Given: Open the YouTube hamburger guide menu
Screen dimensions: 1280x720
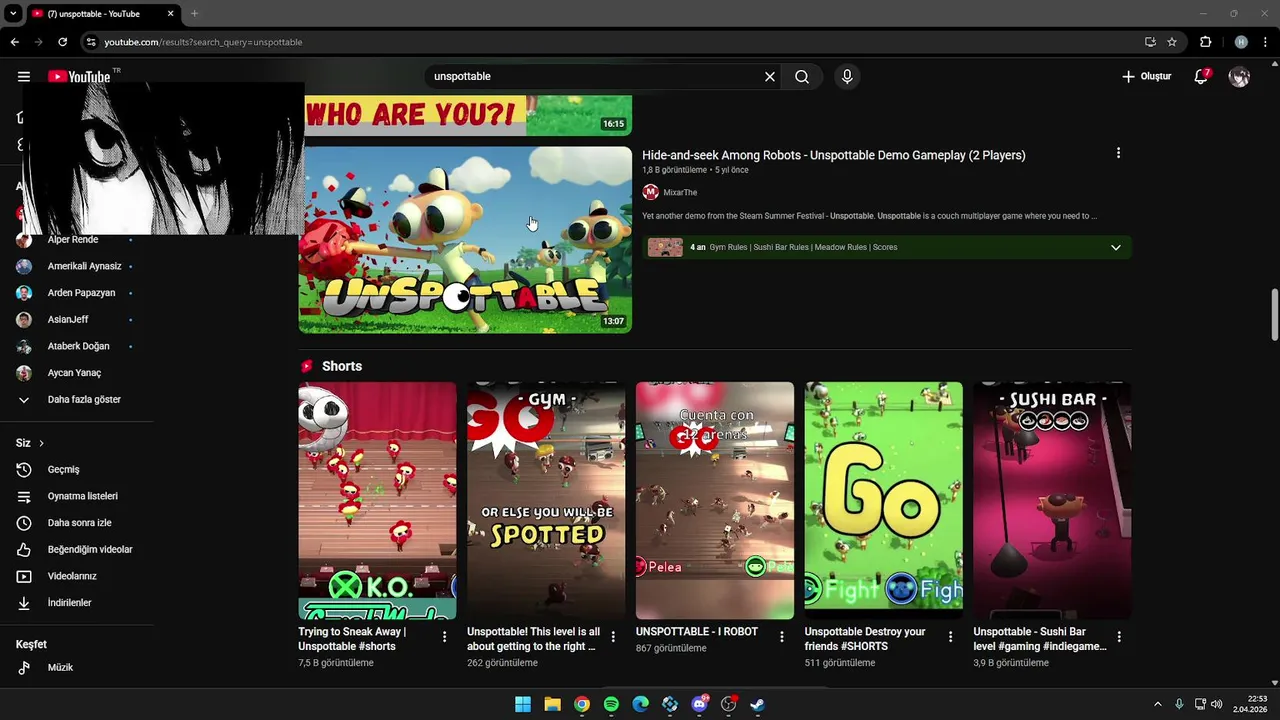Looking at the screenshot, I should pos(24,76).
